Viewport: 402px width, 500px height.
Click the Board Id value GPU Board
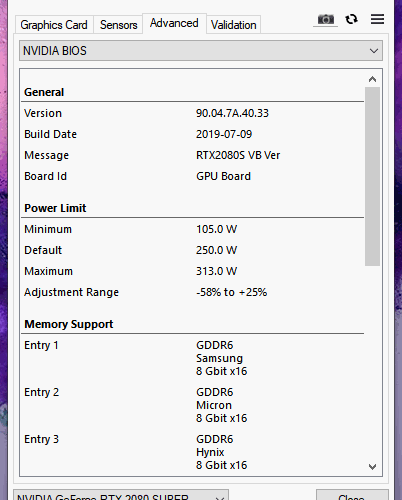pos(223,176)
